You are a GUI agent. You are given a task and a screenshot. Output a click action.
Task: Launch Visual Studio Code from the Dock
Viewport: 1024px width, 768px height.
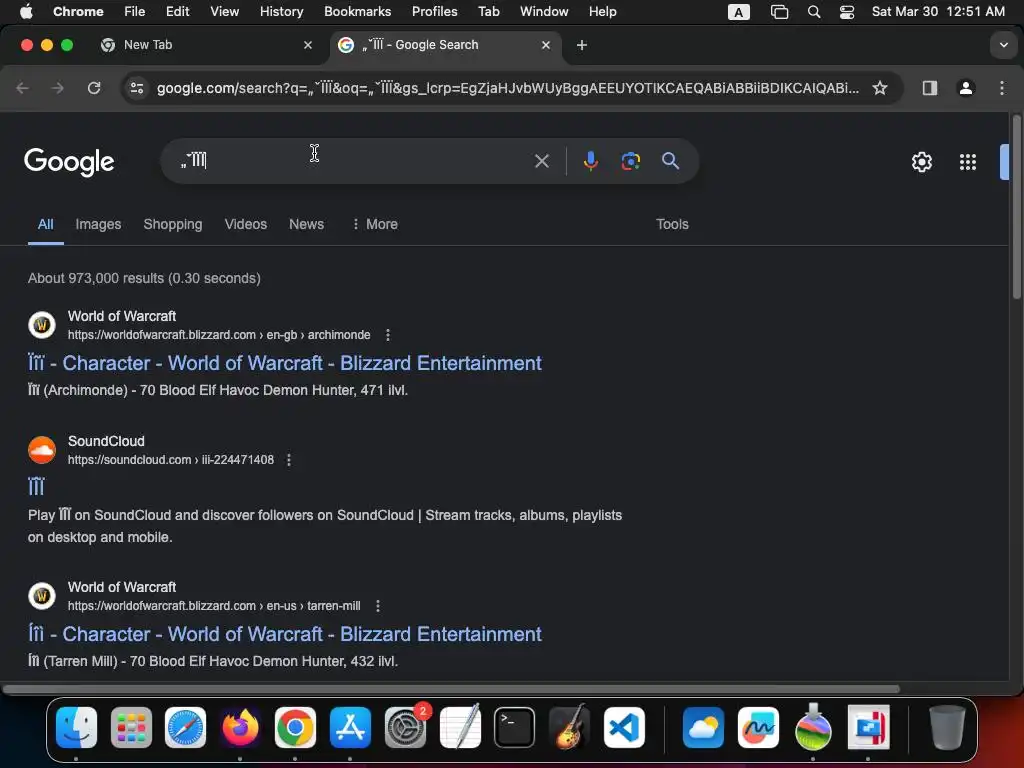[624, 727]
